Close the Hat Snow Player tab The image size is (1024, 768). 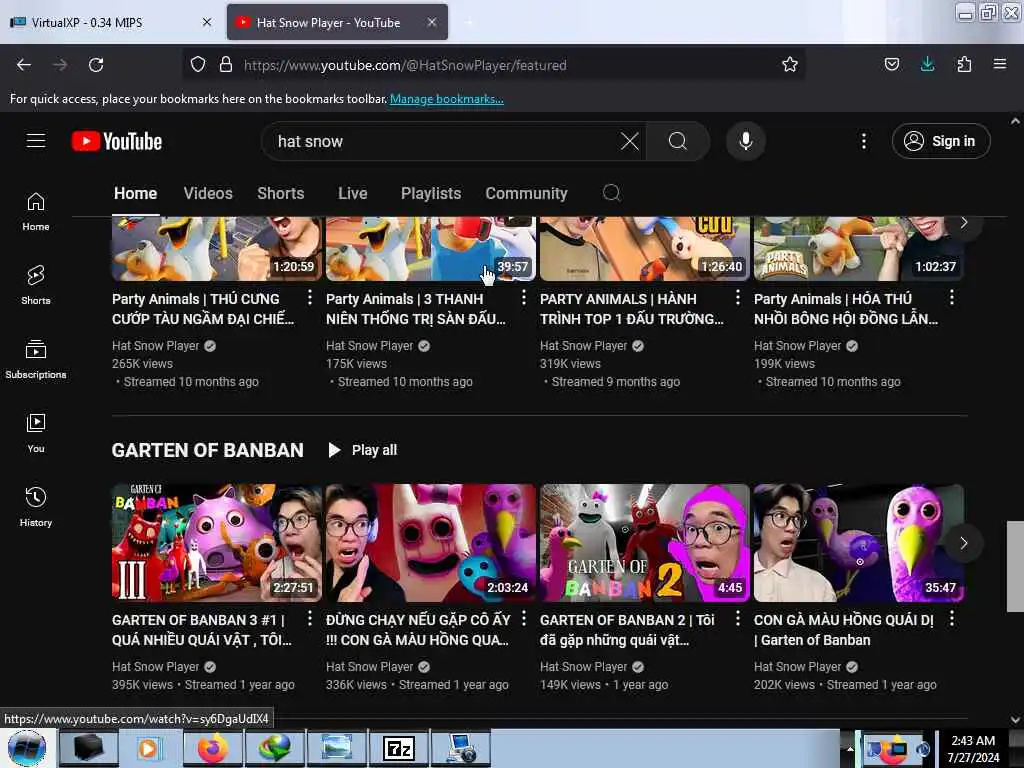[x=432, y=22]
